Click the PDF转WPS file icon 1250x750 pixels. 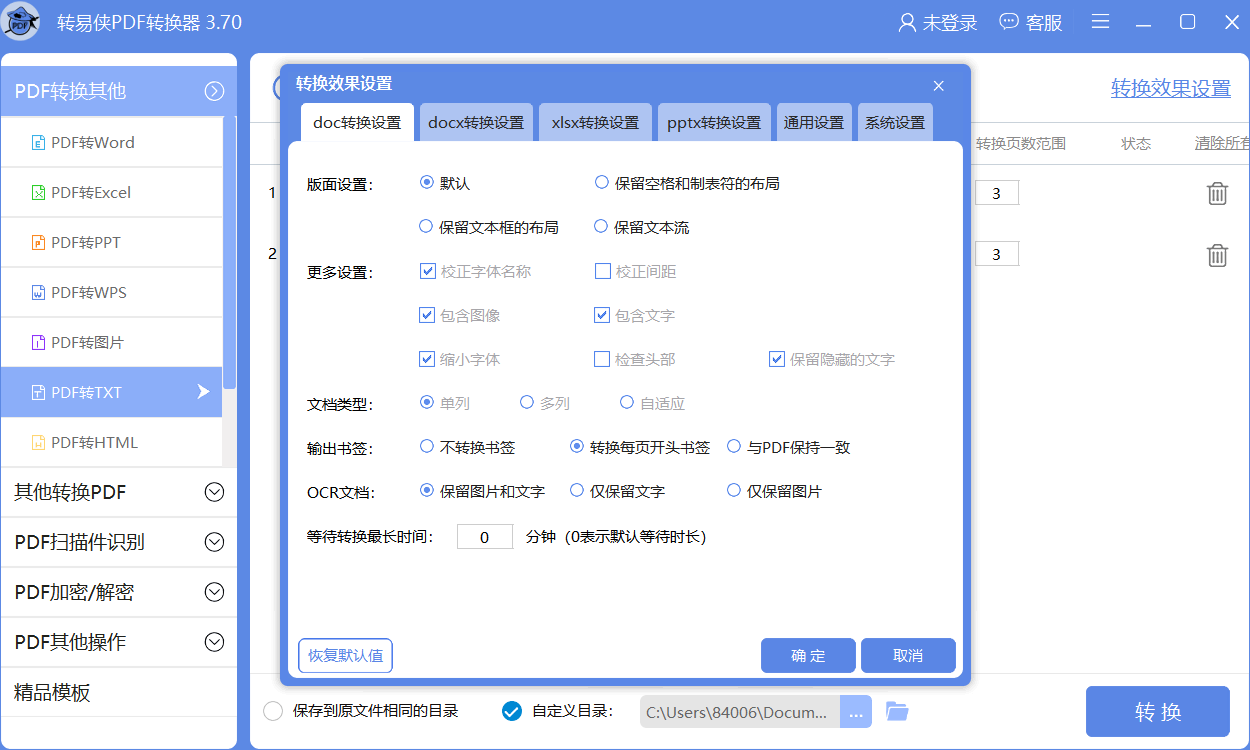(x=38, y=292)
